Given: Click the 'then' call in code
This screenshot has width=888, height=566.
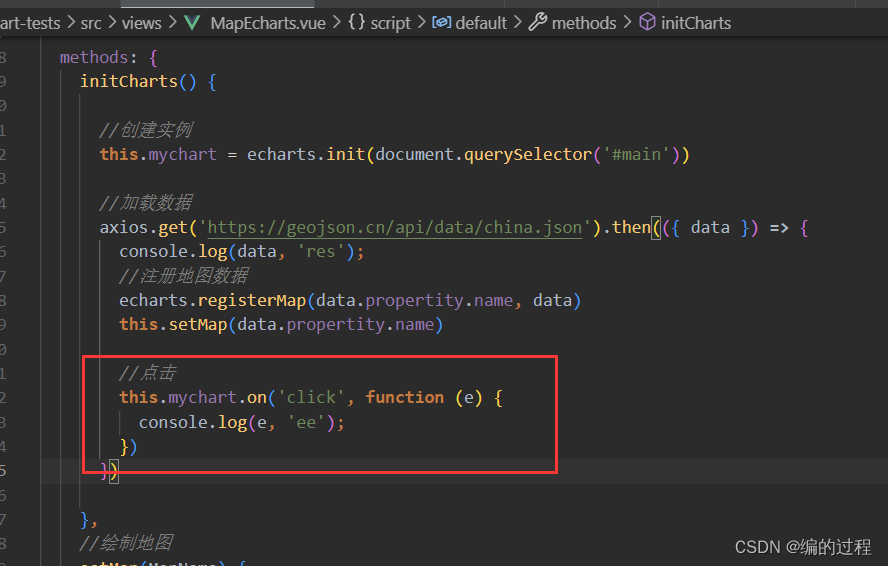Looking at the screenshot, I should point(631,227).
